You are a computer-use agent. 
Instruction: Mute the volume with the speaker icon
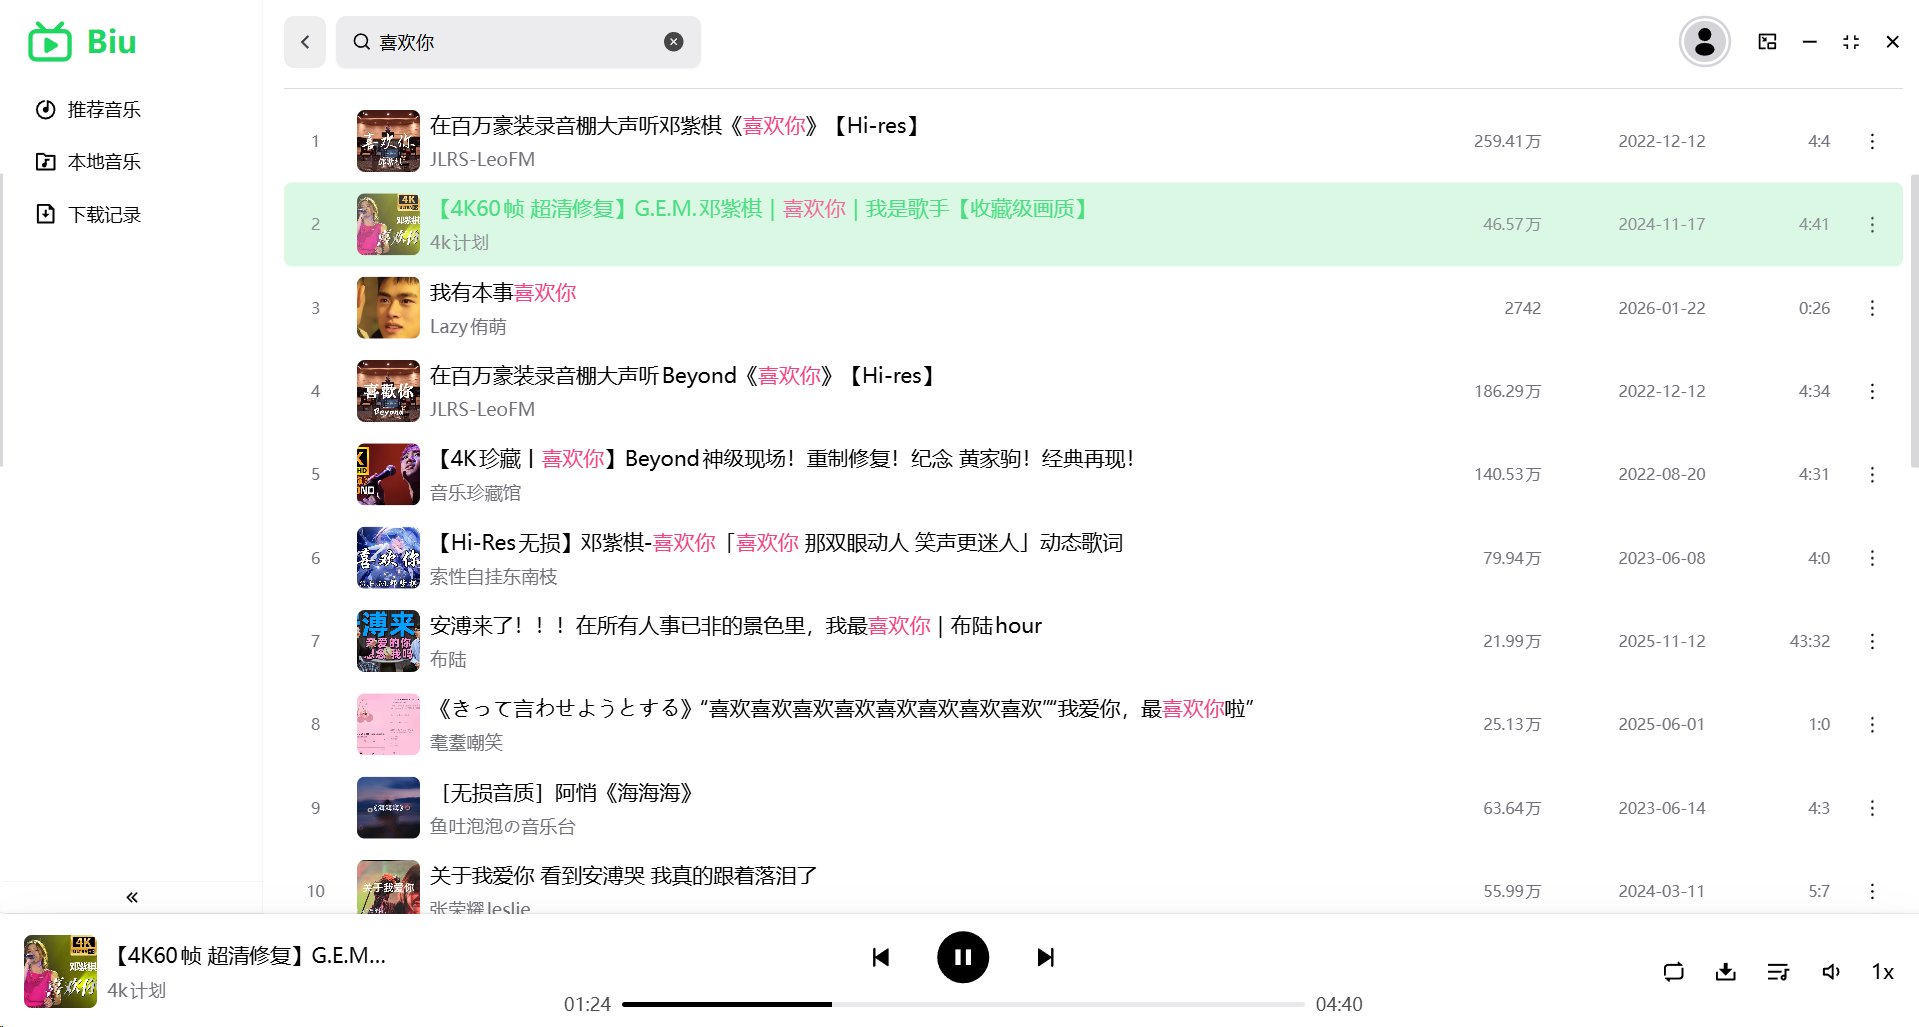coord(1830,971)
